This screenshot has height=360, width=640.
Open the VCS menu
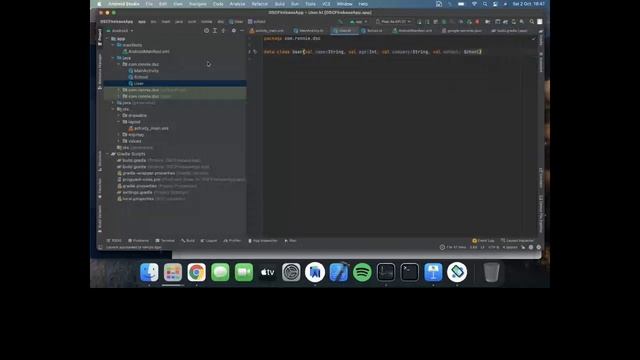point(326,4)
